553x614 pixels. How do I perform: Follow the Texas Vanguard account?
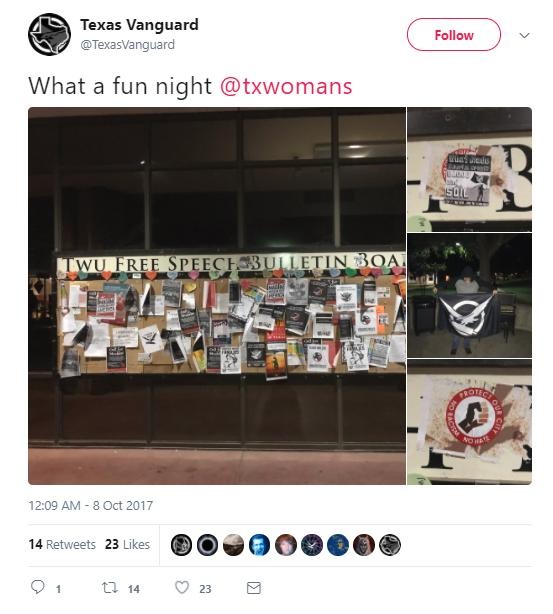point(454,34)
